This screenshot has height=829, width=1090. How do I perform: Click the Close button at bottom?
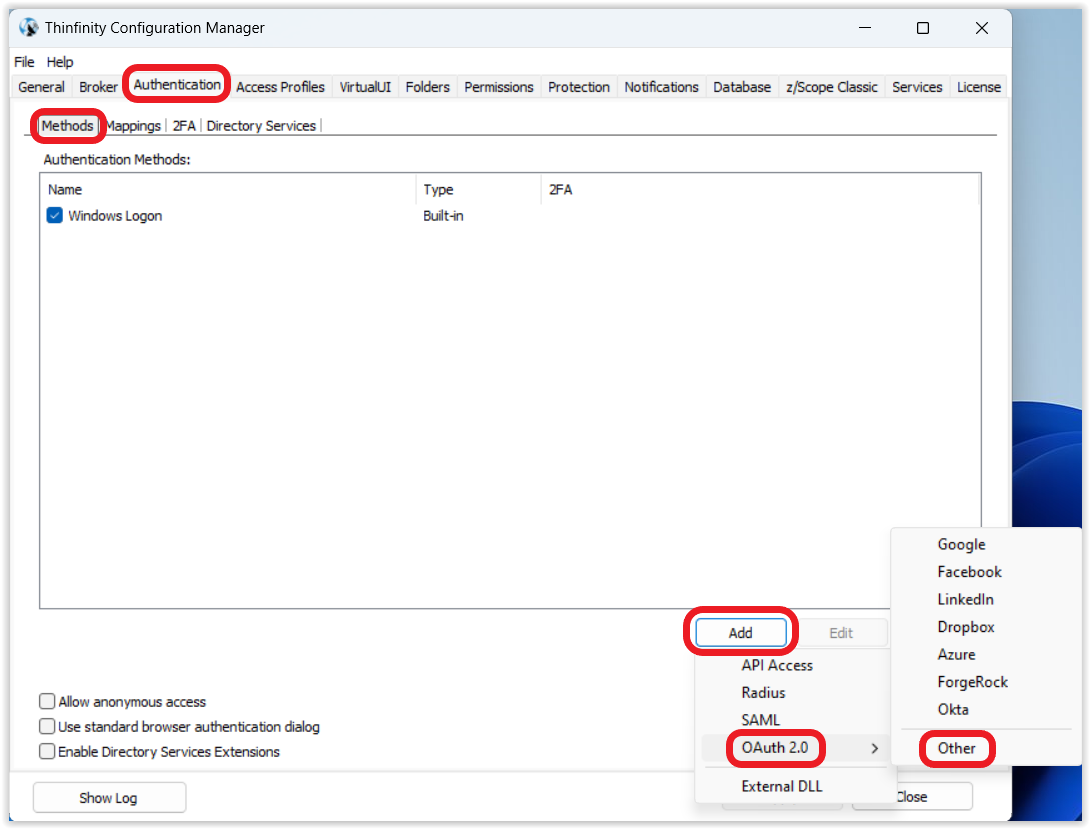[x=912, y=796]
